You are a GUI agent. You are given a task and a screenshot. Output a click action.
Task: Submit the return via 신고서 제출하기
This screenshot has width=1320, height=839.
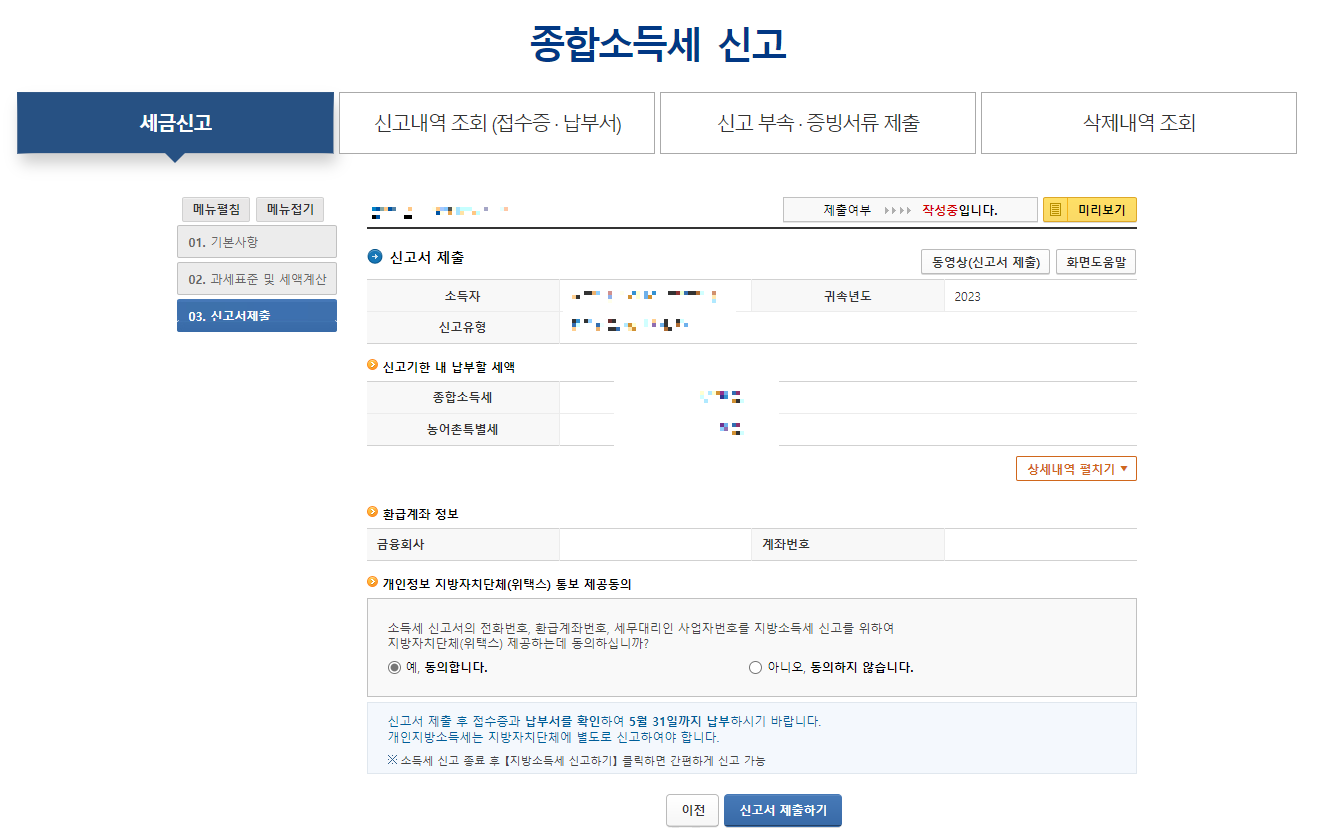[x=783, y=810]
